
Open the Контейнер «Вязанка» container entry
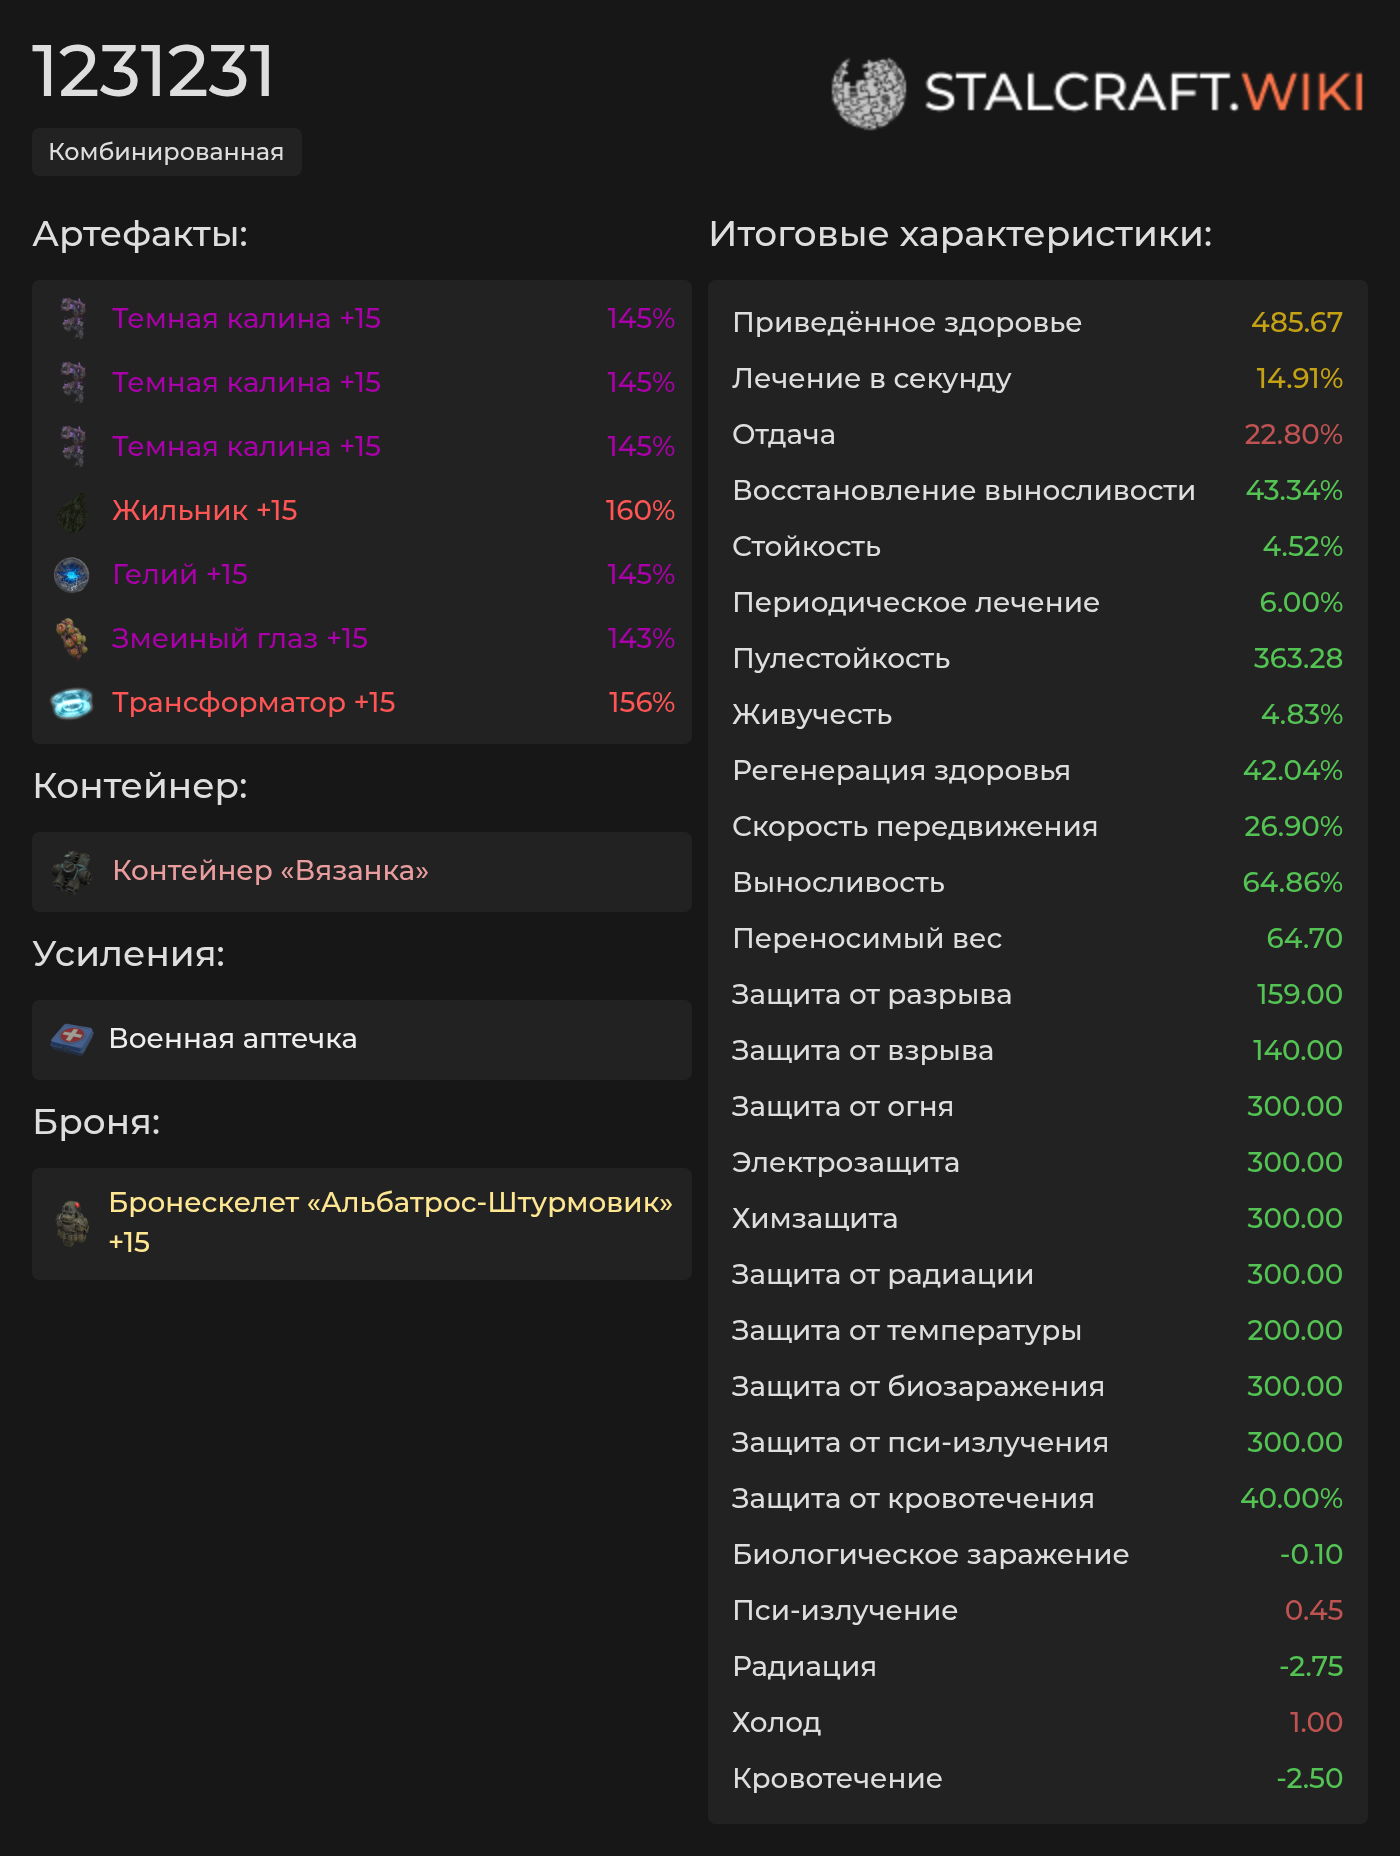click(x=270, y=871)
